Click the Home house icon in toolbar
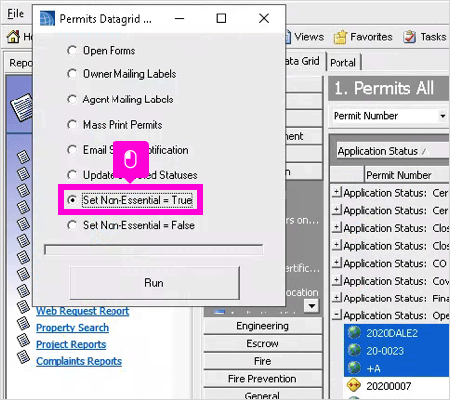The height and width of the screenshot is (400, 450). click(13, 36)
